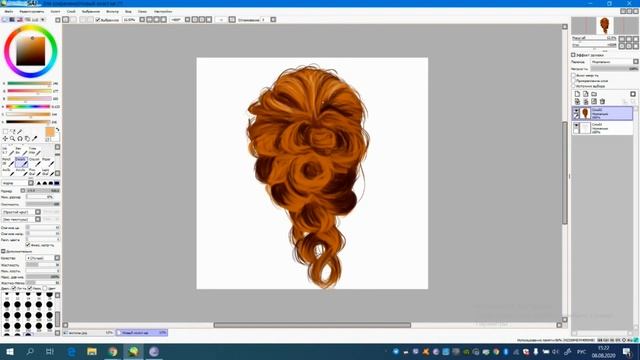Toggle the selection source layer checkbox
Screen dimensions: 640x360
click(573, 86)
